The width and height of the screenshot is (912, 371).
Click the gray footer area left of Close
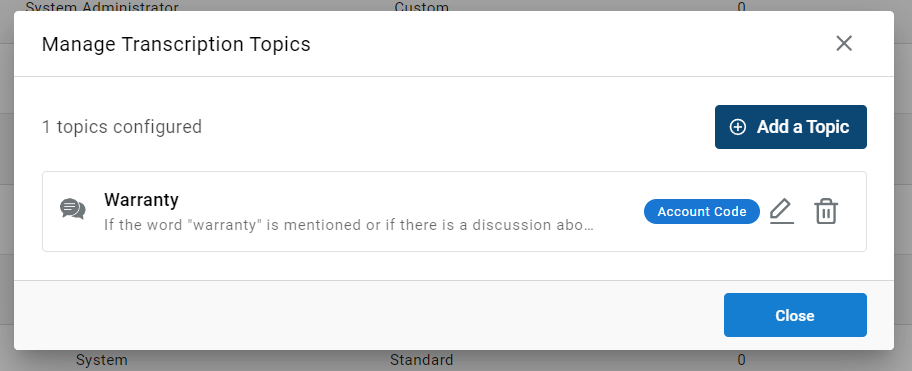366,315
